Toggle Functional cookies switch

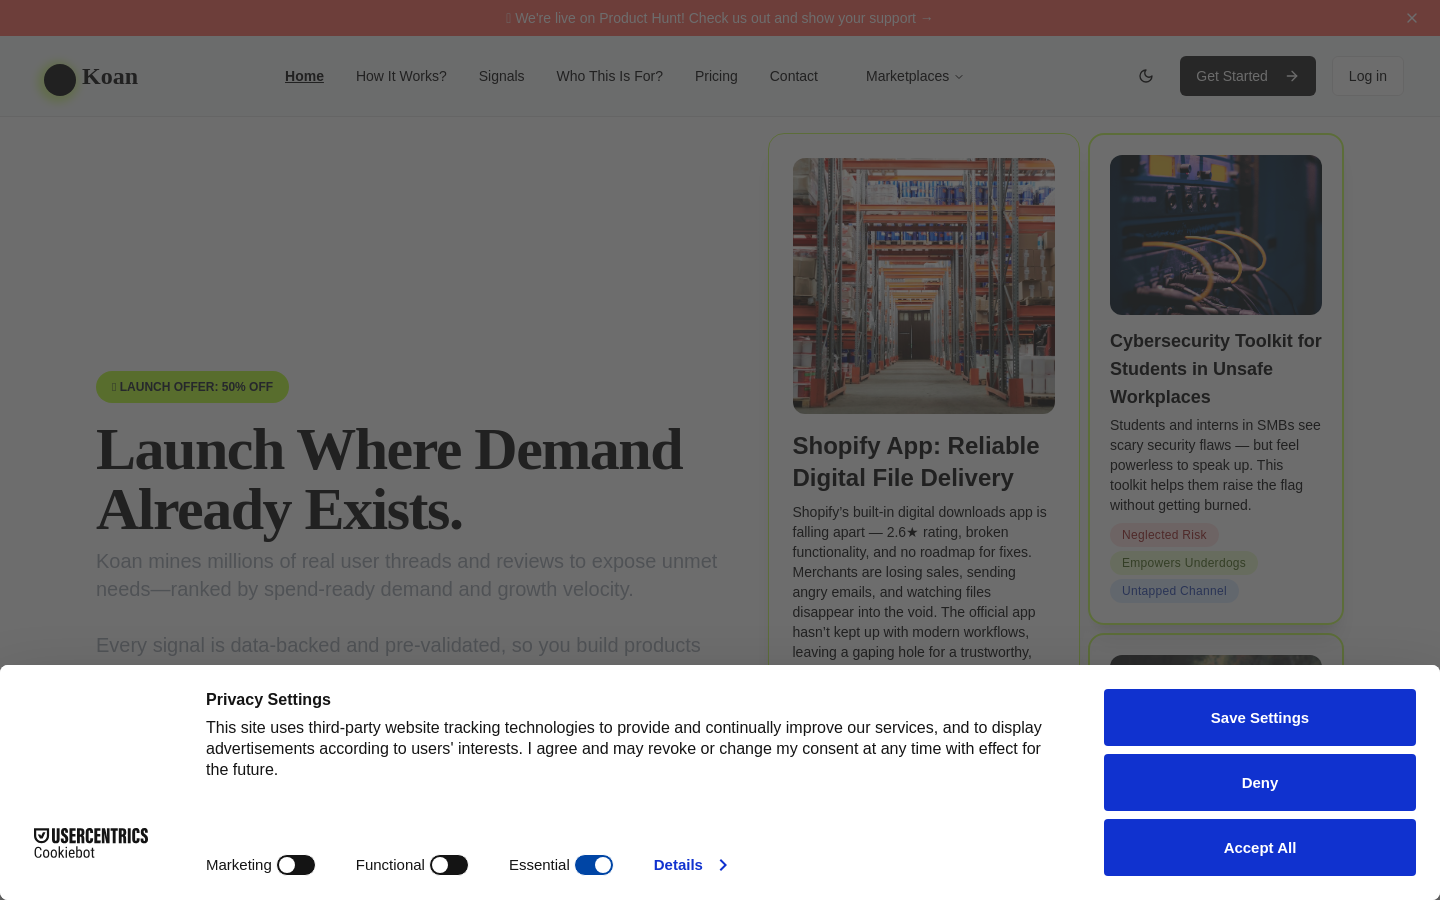[449, 865]
